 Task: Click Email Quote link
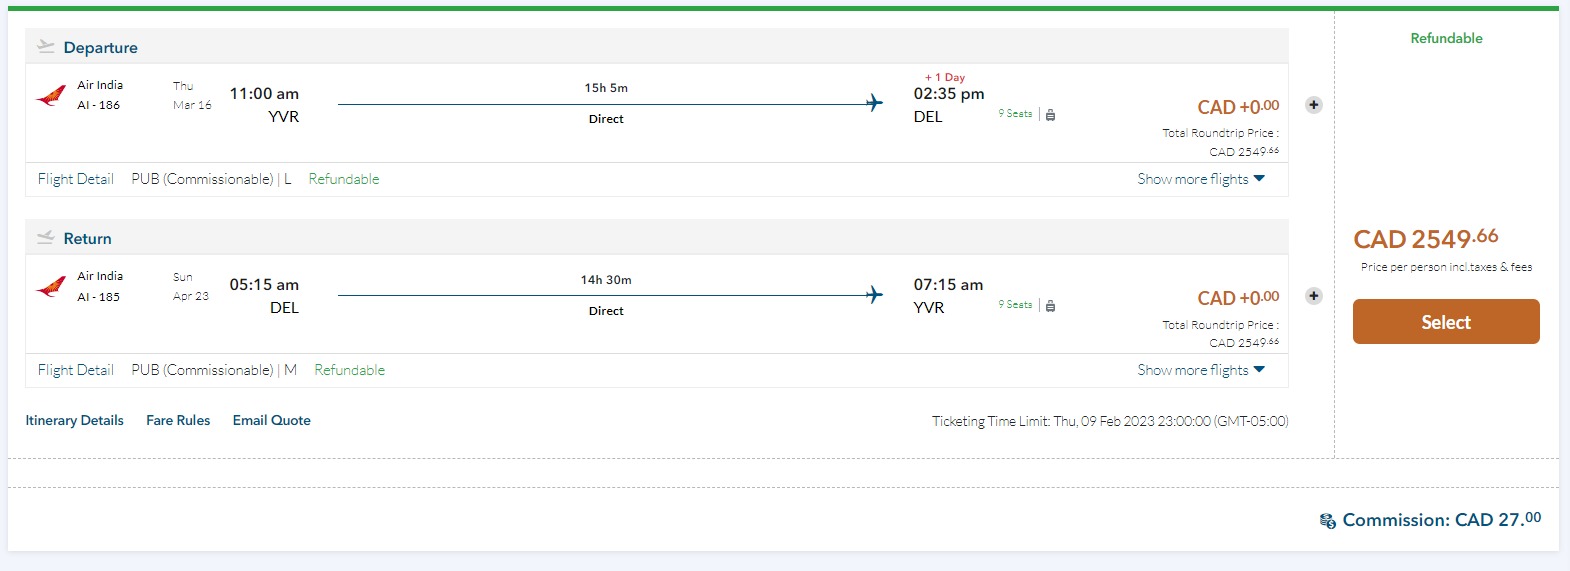[272, 420]
